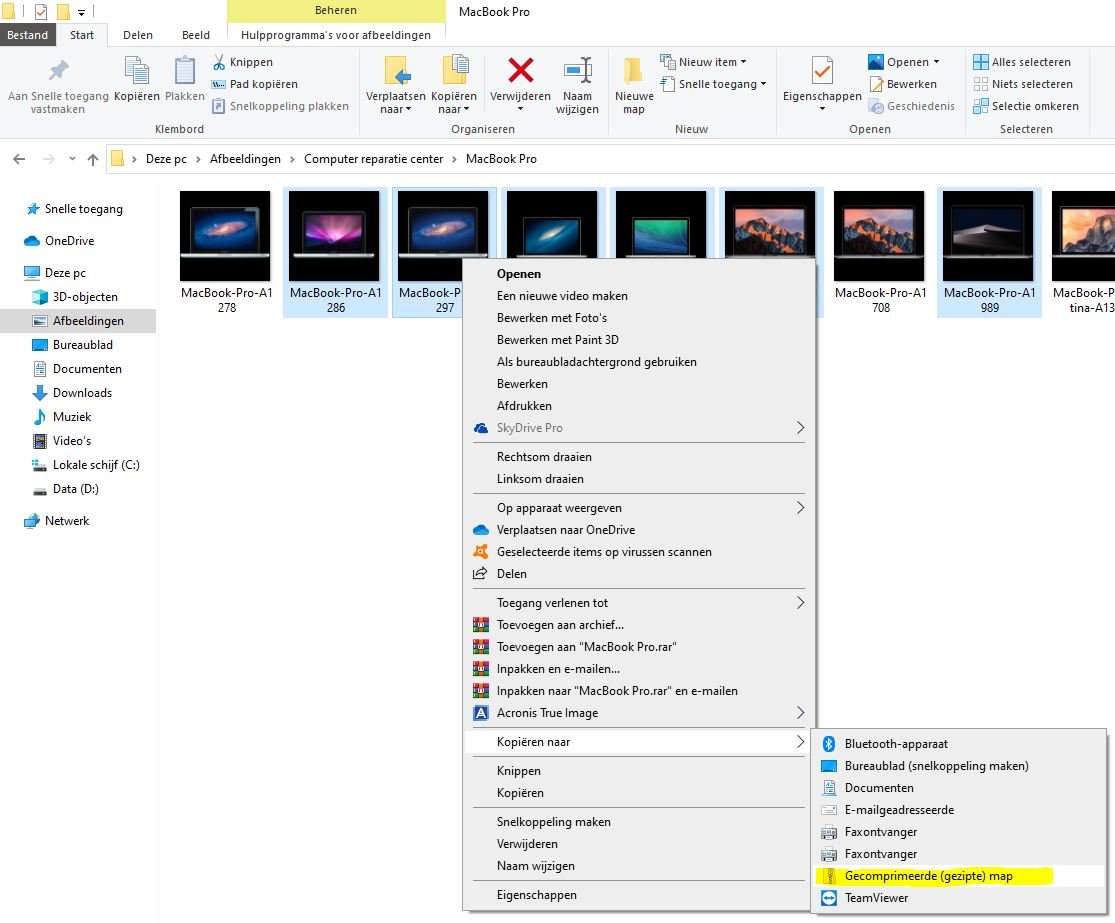Click Selectie omkeren in ribbon
Viewport: 1115px width, 923px height.
(1034, 106)
